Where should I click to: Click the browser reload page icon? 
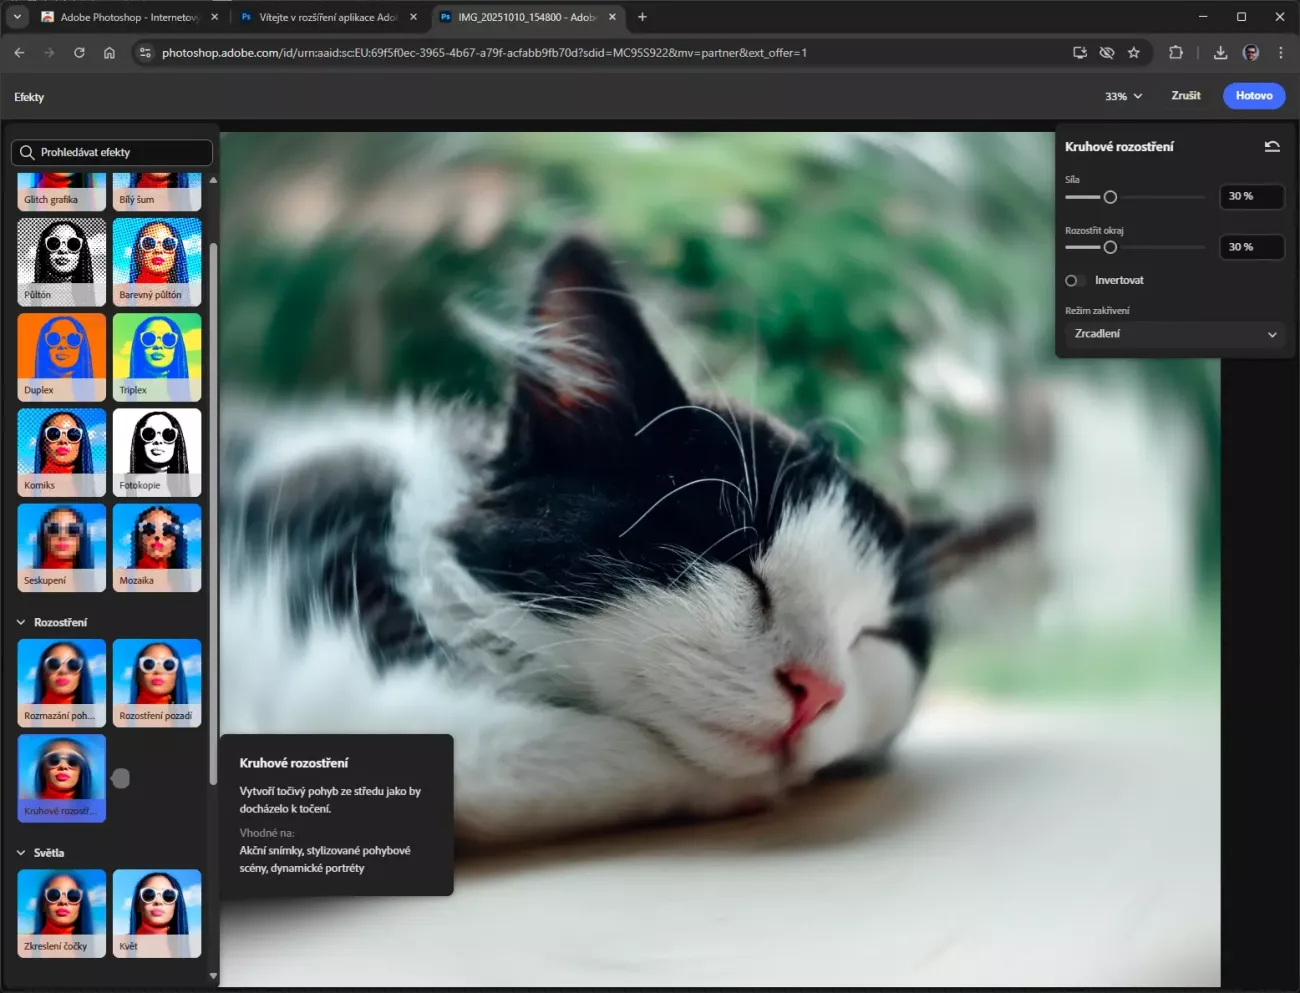click(79, 53)
